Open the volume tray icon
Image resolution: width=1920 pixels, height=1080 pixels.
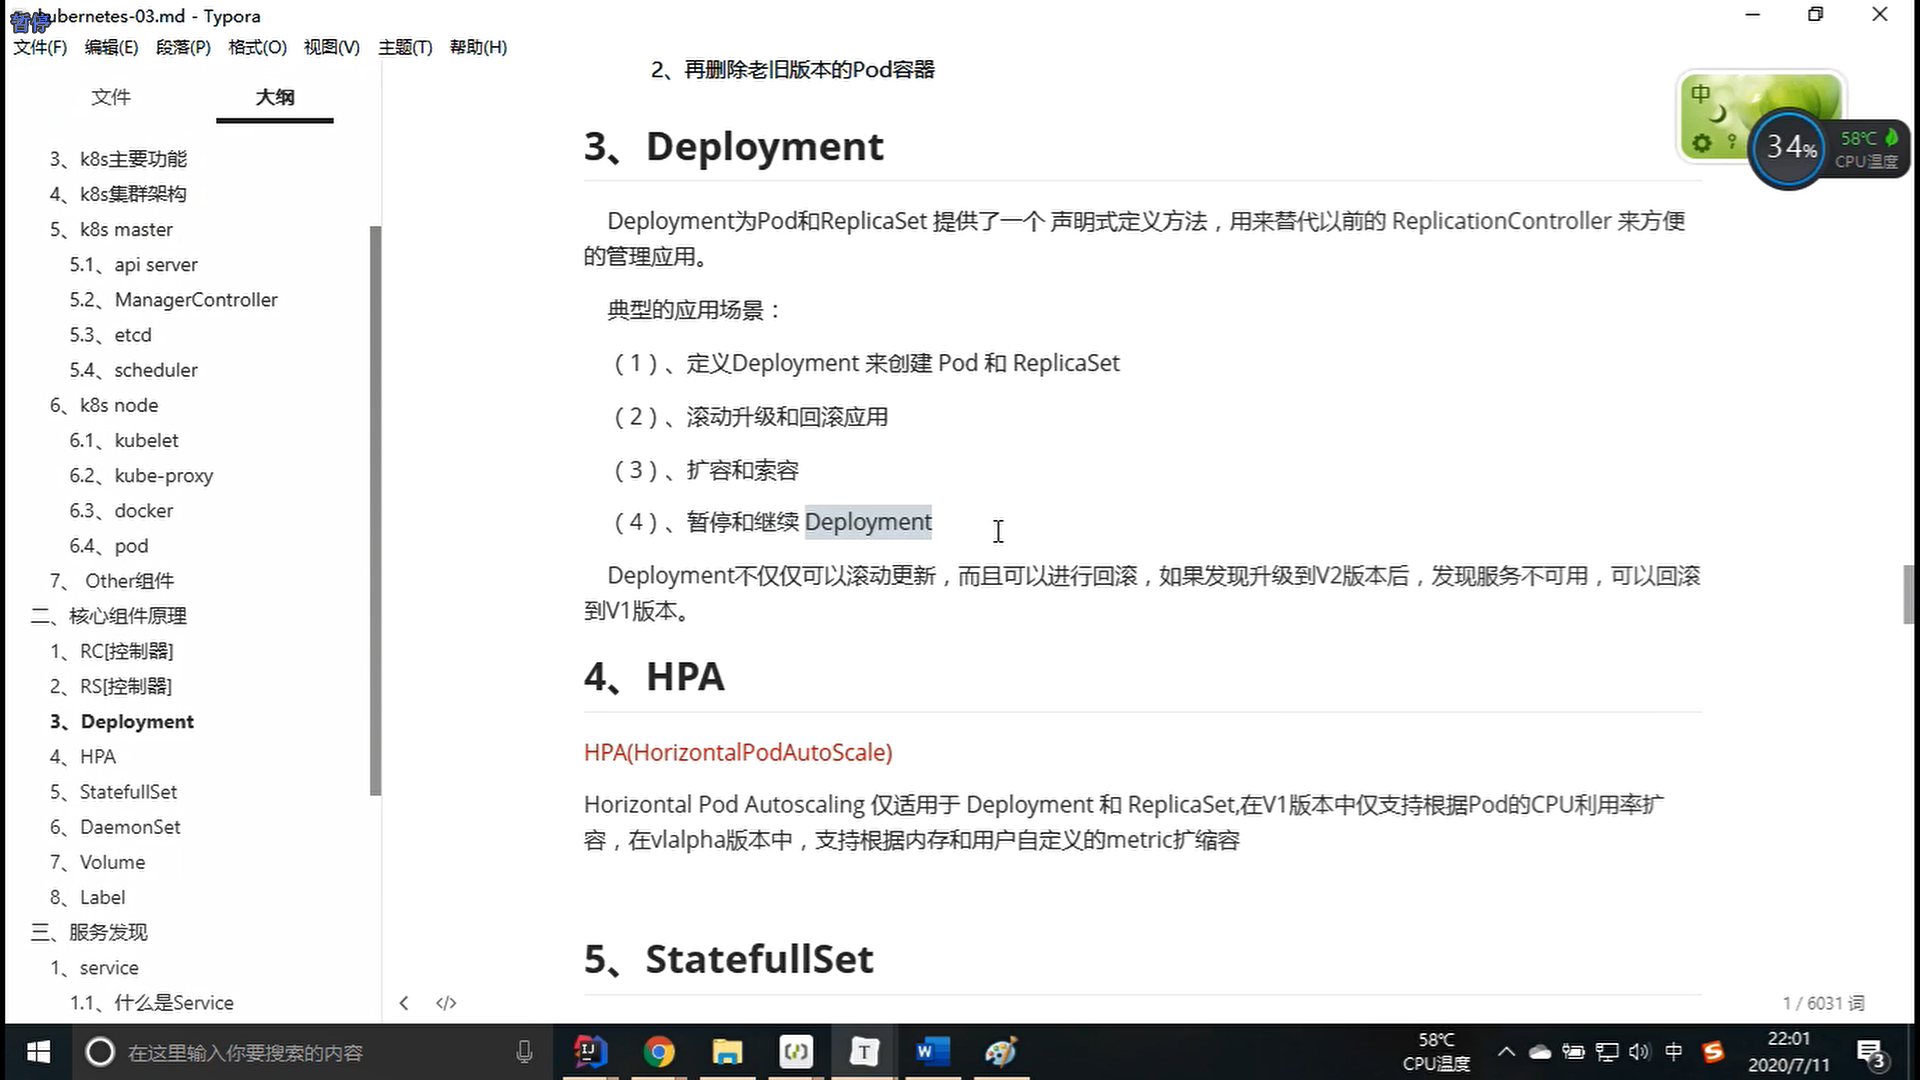(1639, 1052)
